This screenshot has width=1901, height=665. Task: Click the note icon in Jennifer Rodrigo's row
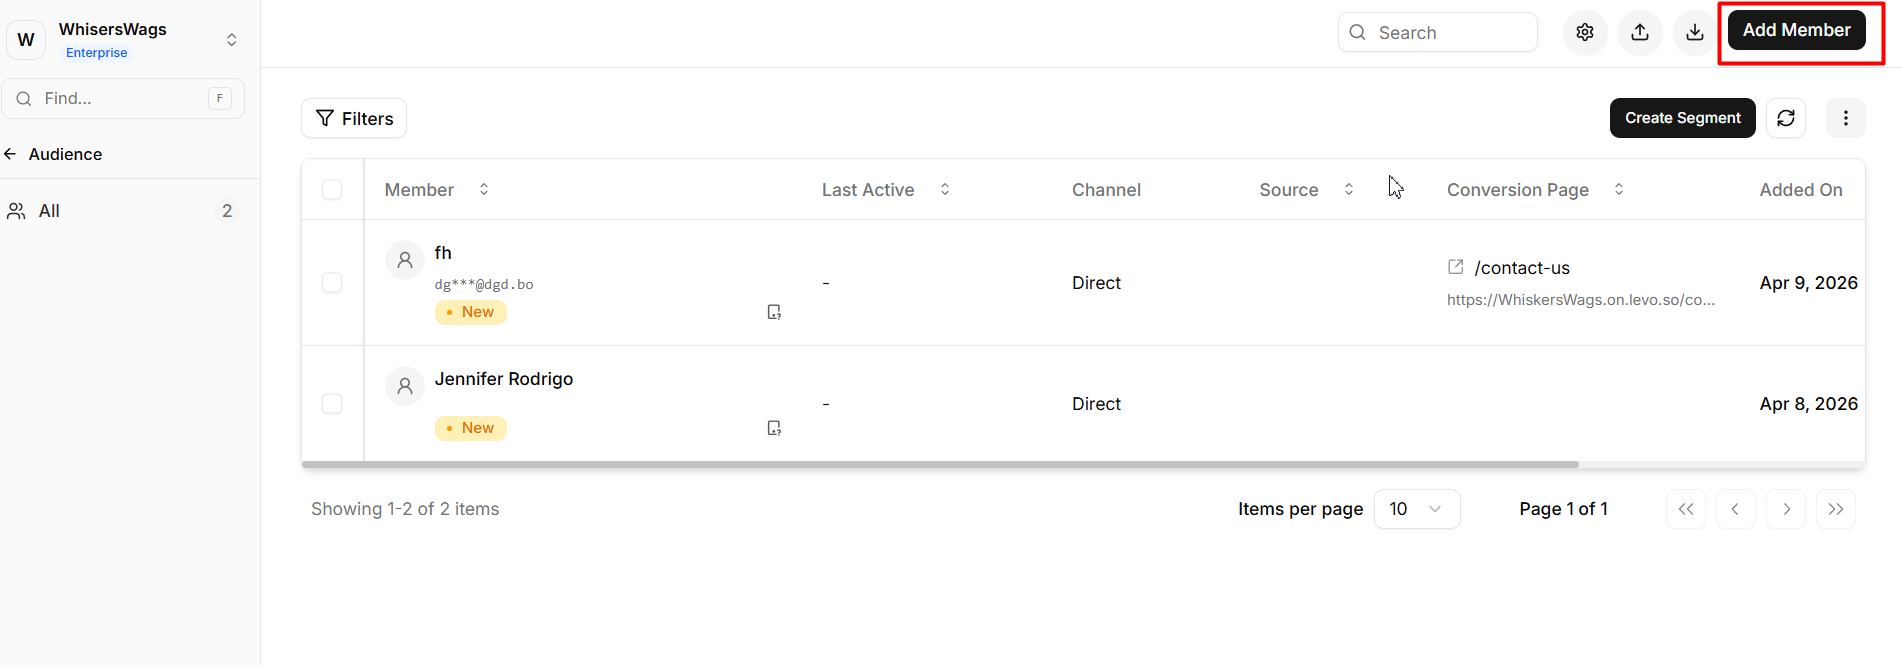774,428
